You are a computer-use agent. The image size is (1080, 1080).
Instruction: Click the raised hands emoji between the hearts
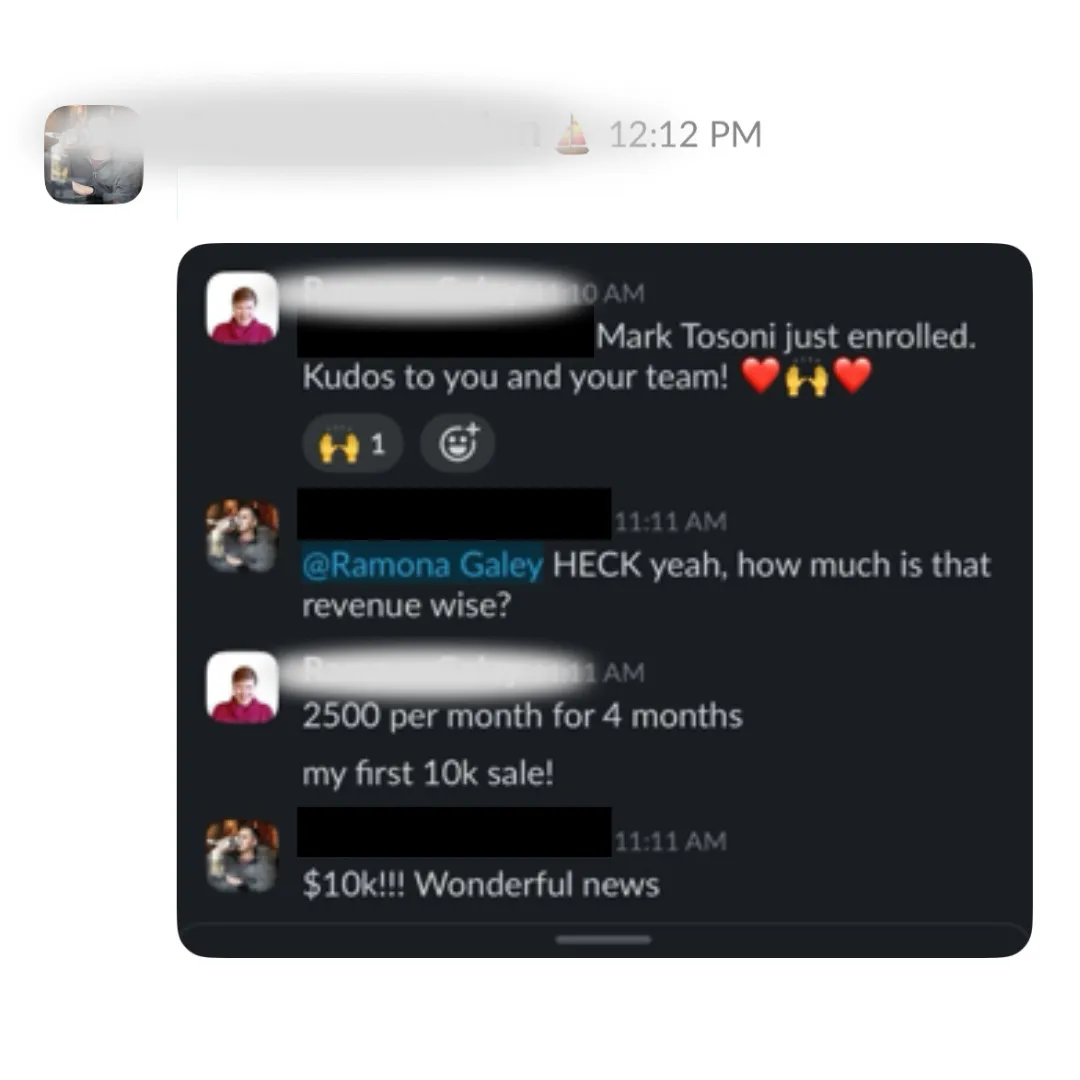pos(807,377)
